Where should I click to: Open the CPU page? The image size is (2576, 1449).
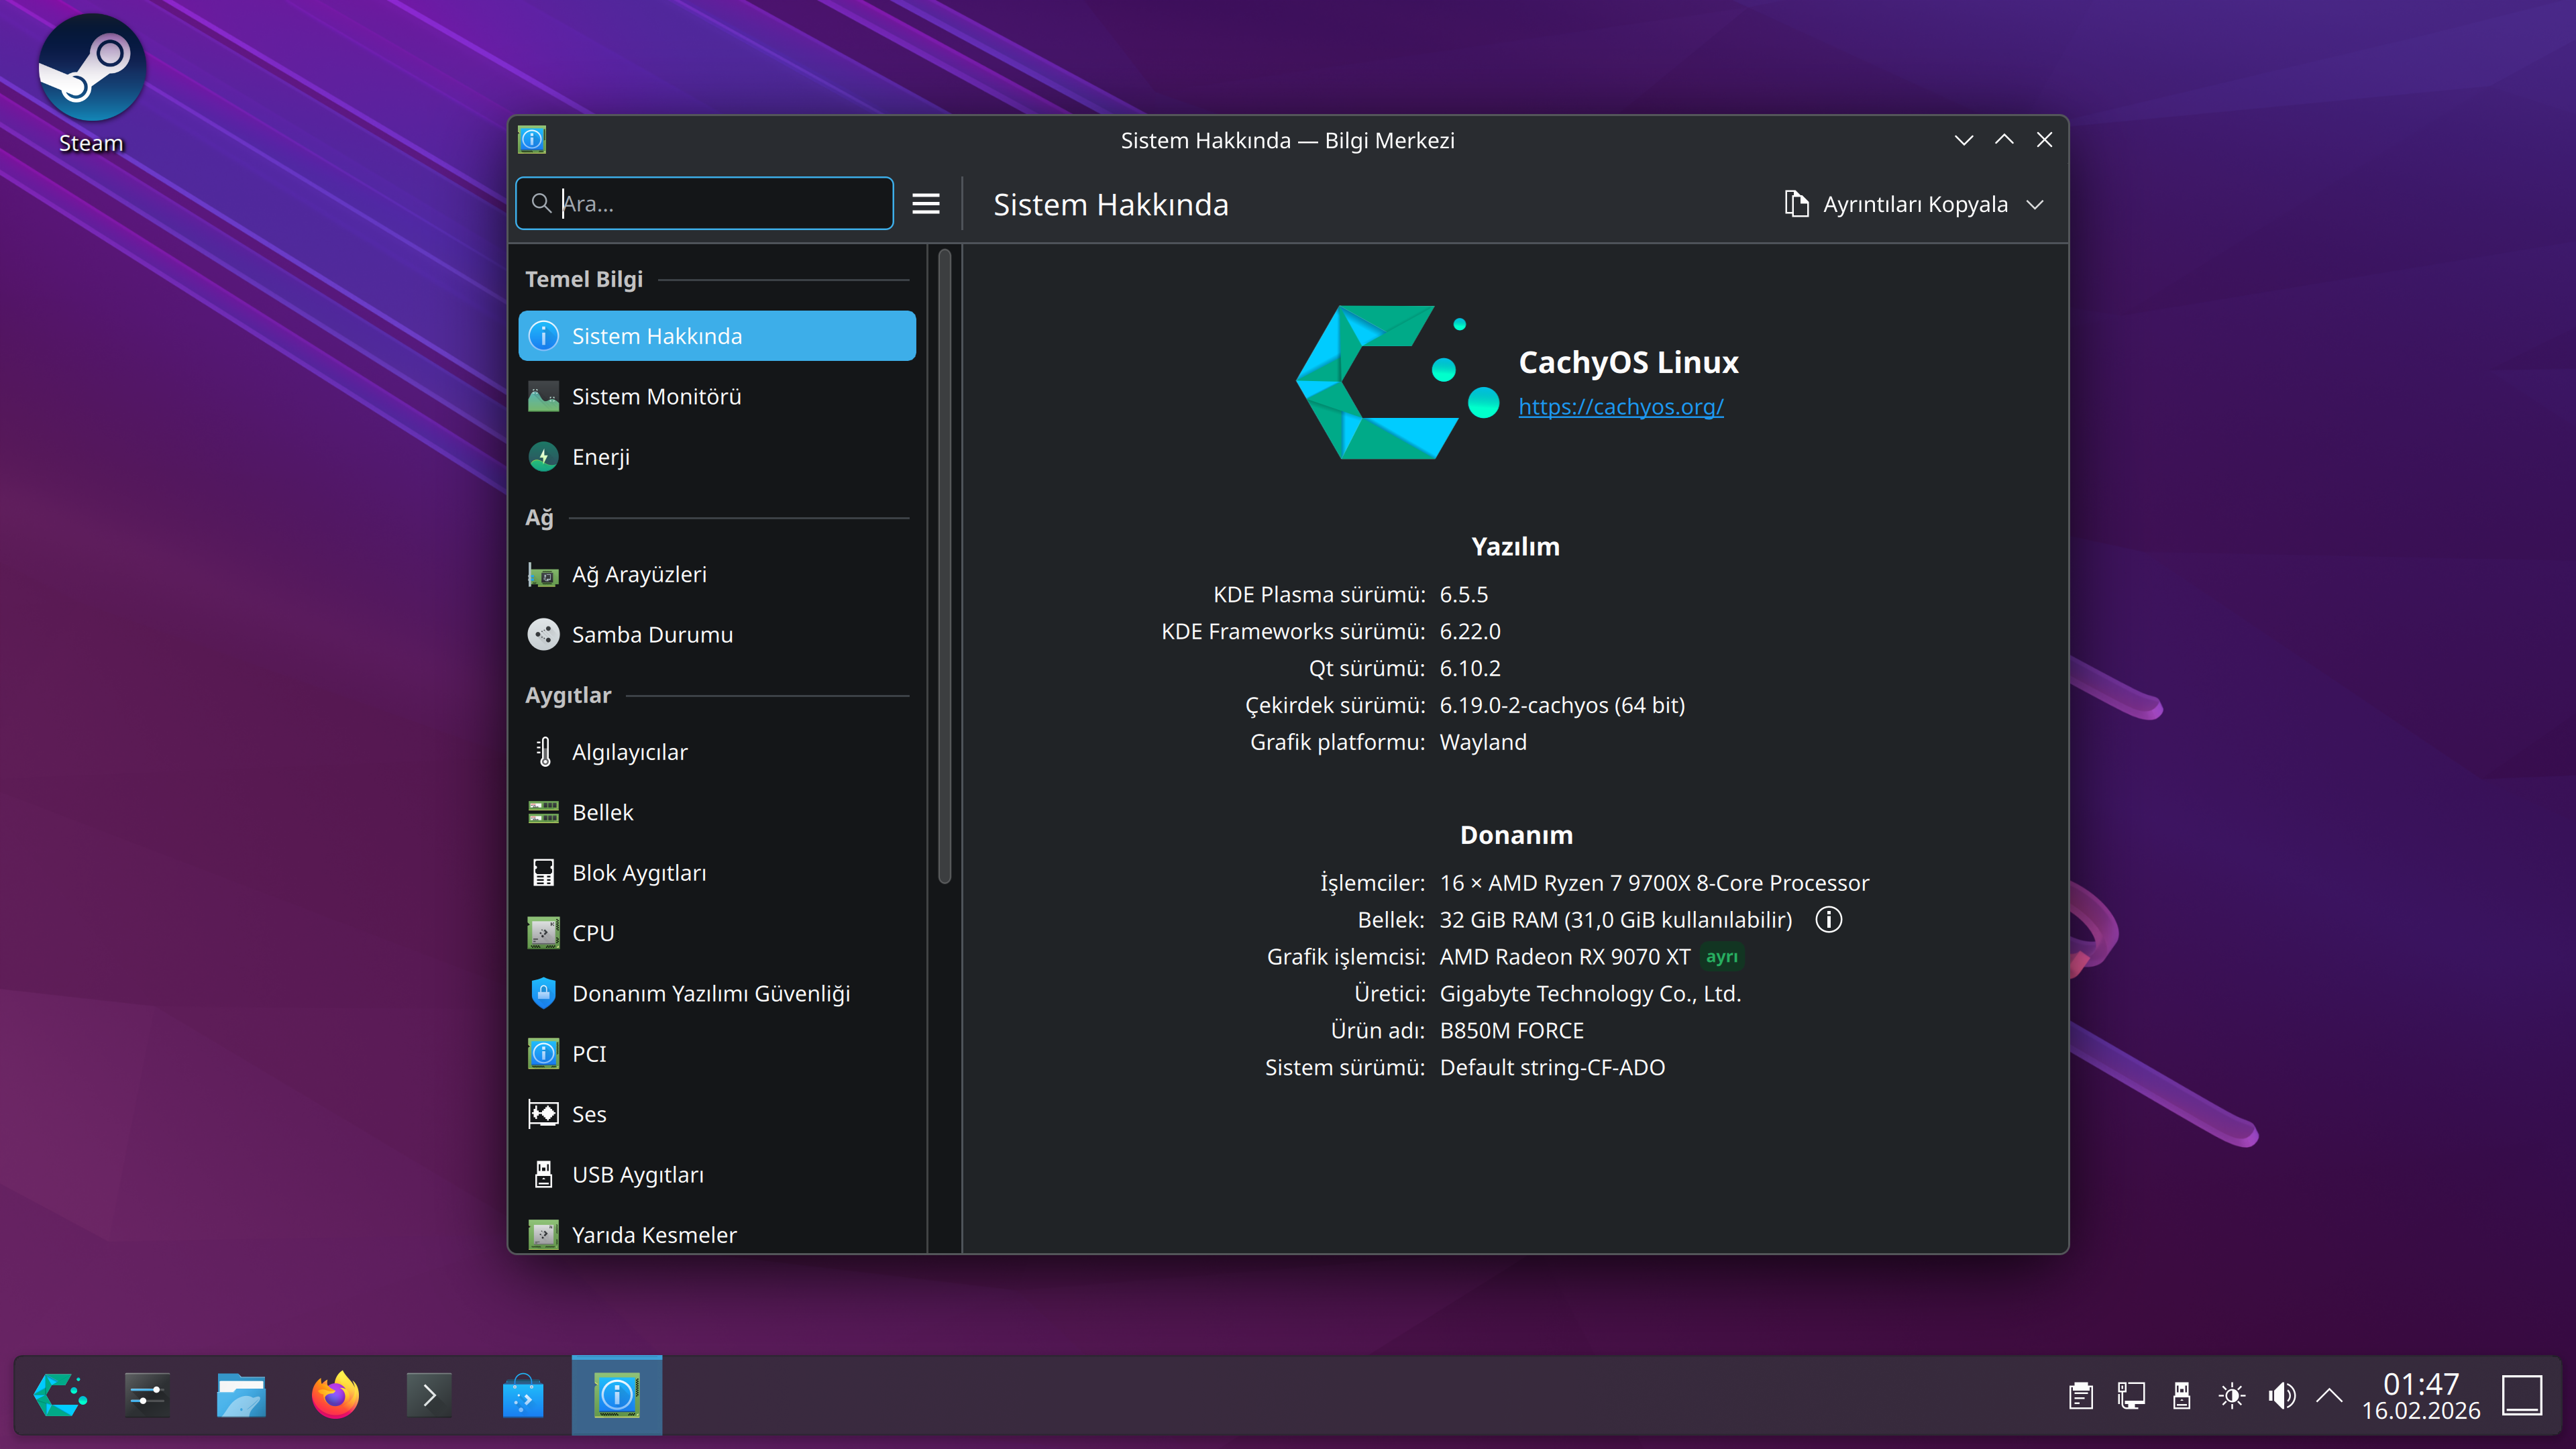(717, 933)
